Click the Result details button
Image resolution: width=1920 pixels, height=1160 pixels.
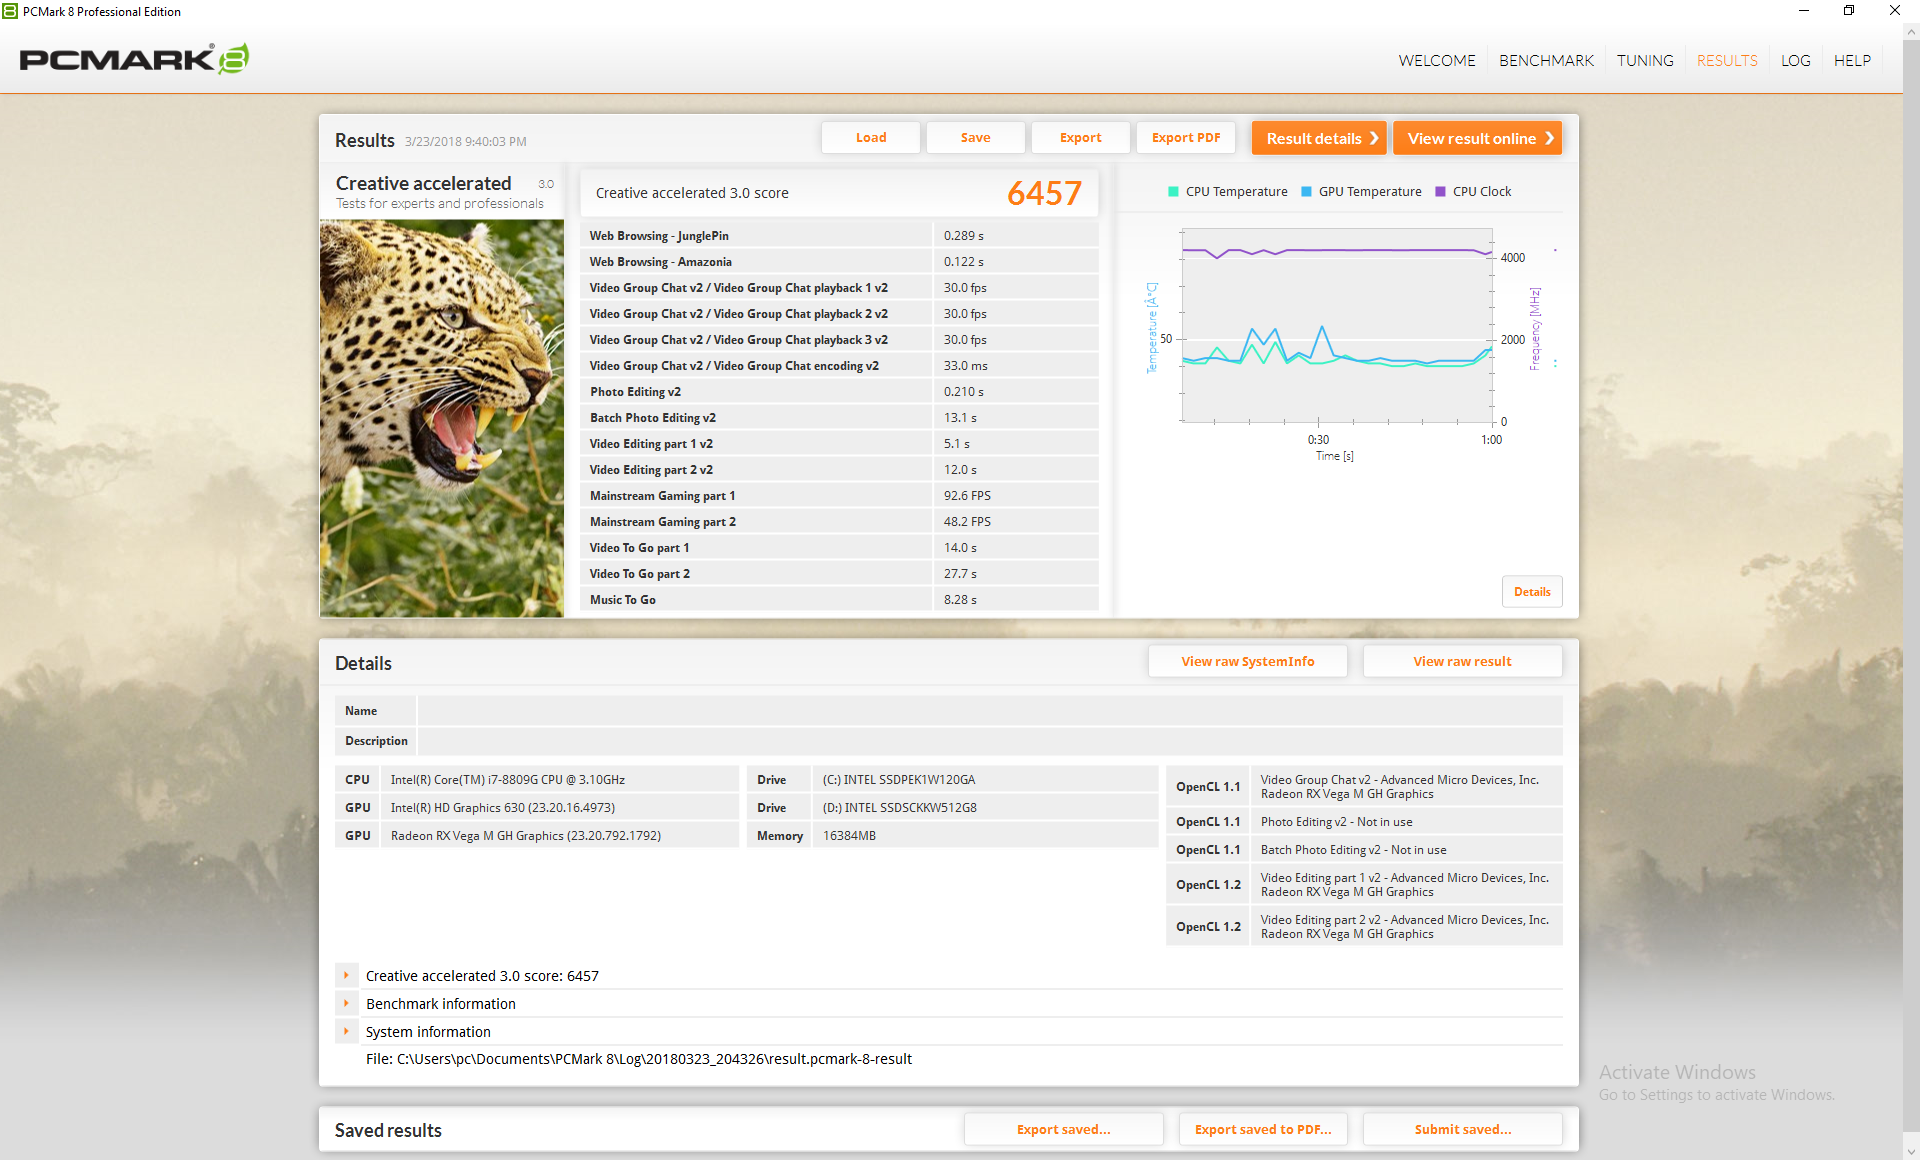click(x=1318, y=139)
